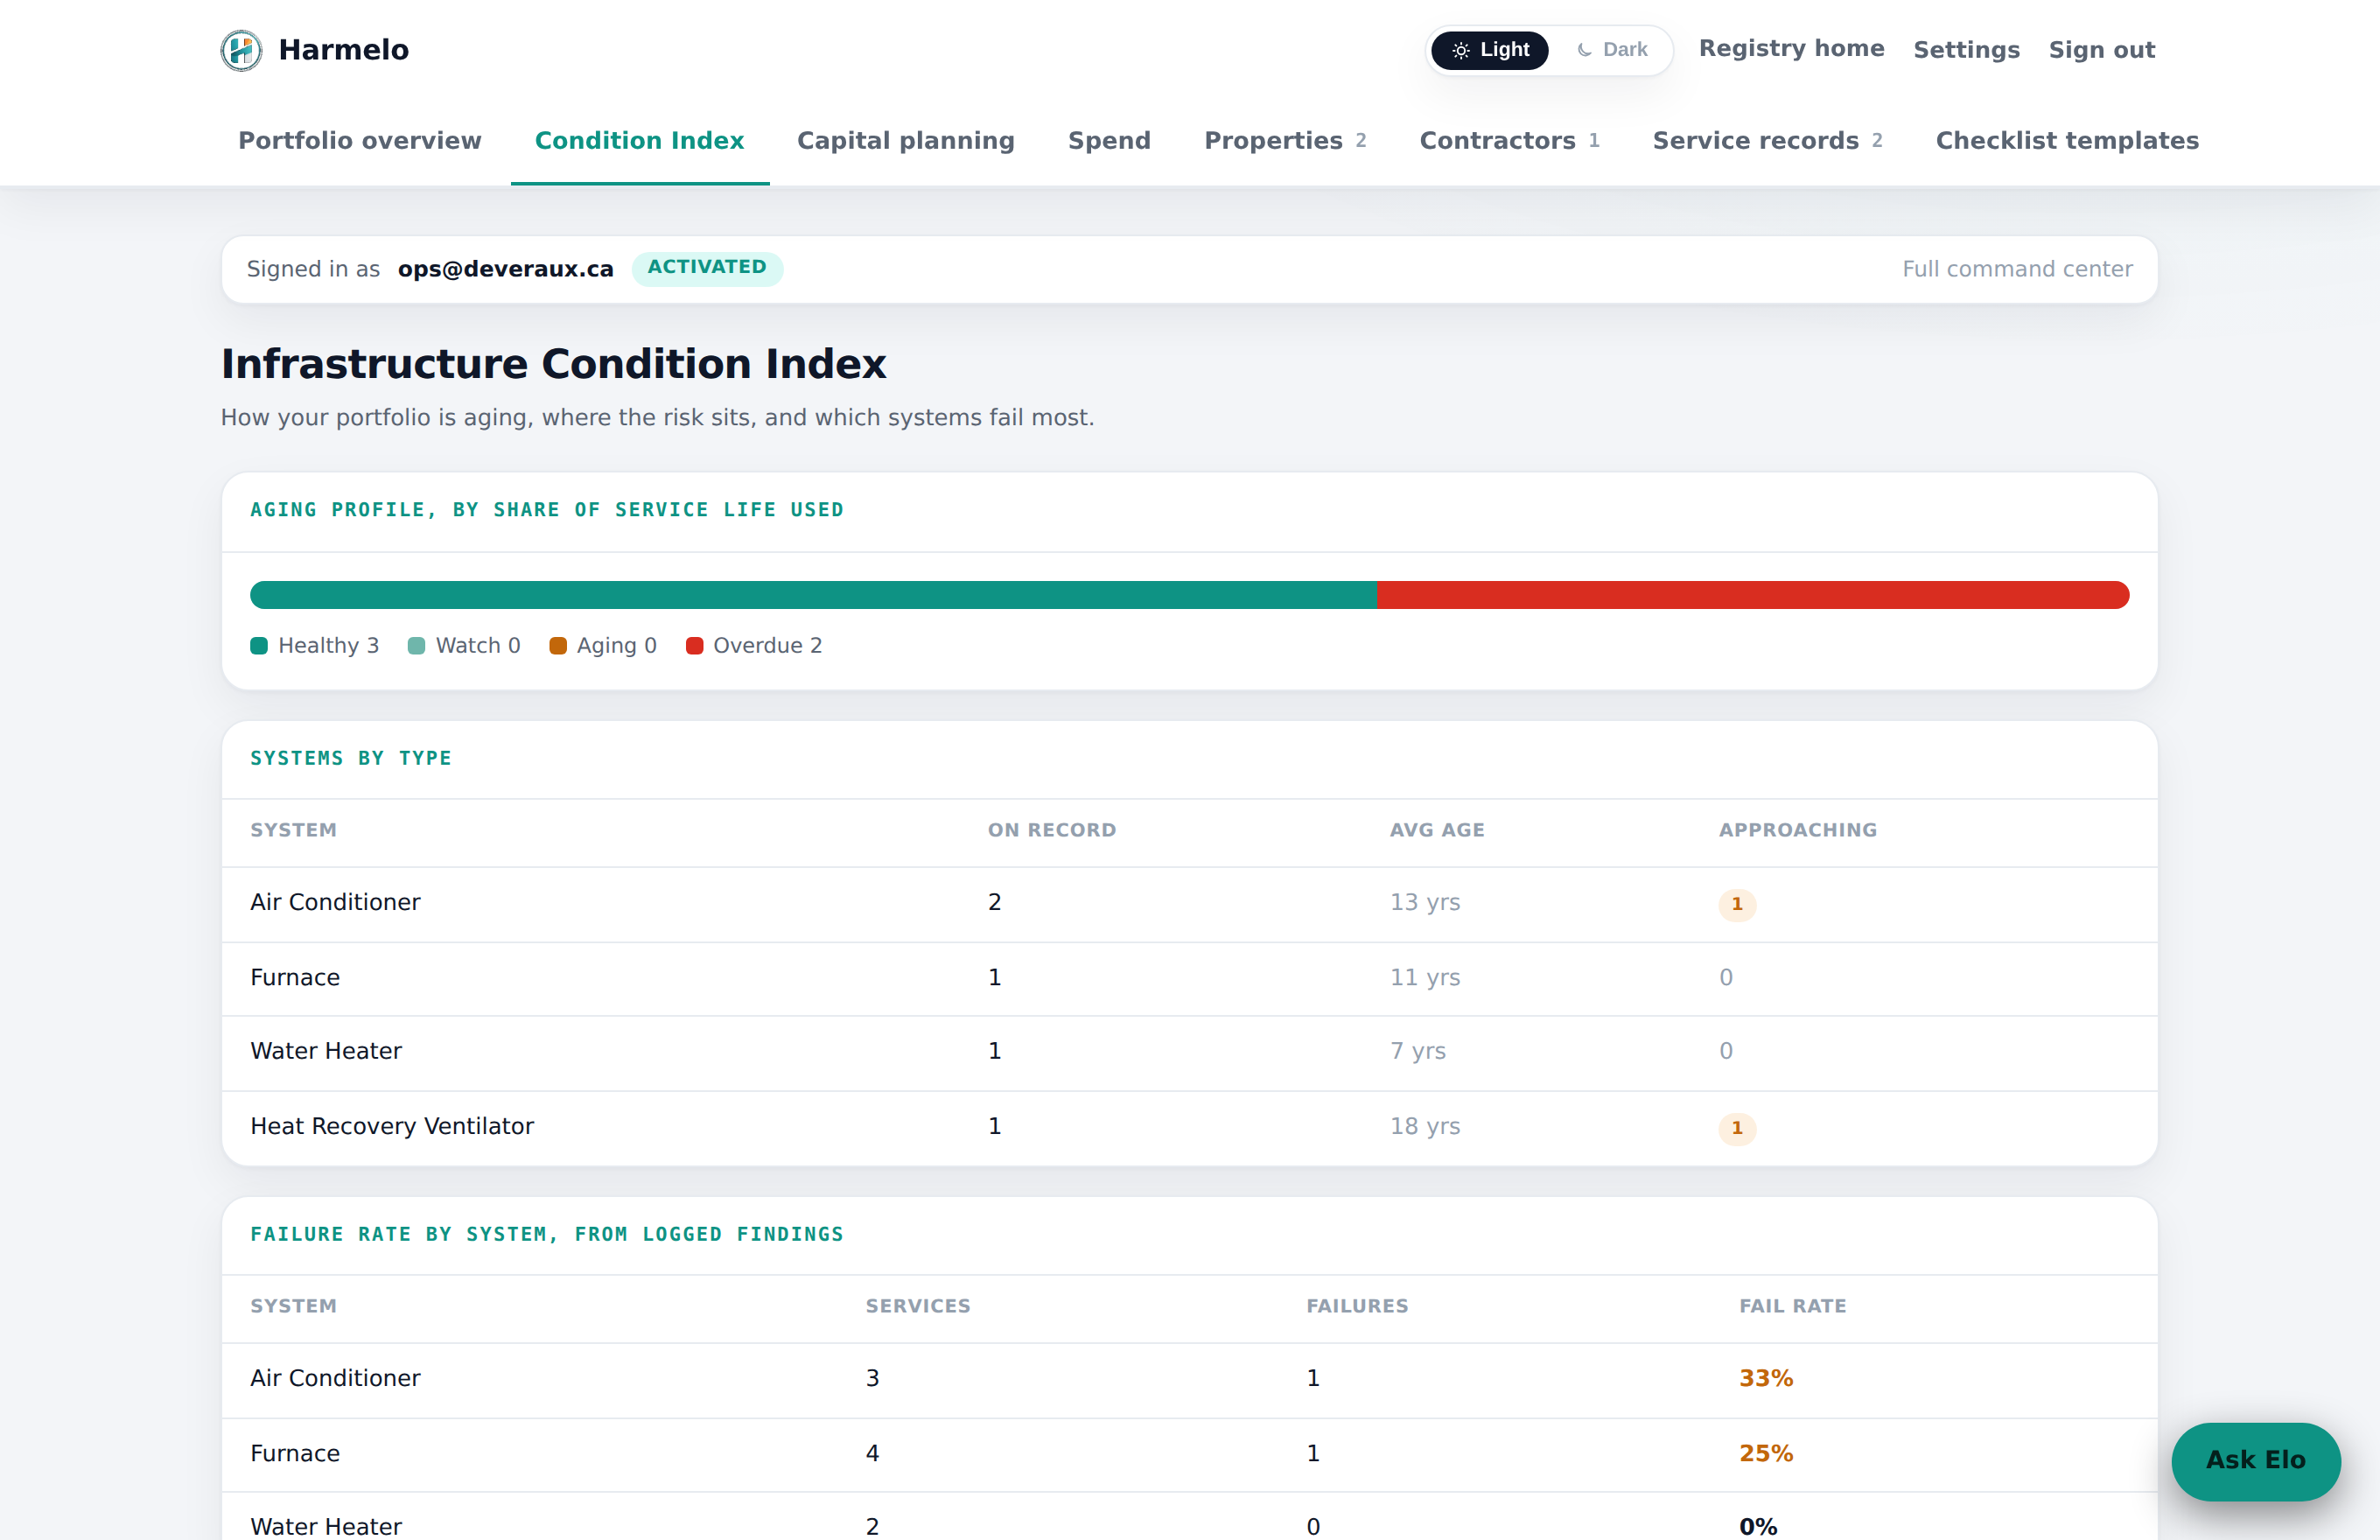Click the Failure Rate by System section title
2380x1540 pixels.
[547, 1235]
